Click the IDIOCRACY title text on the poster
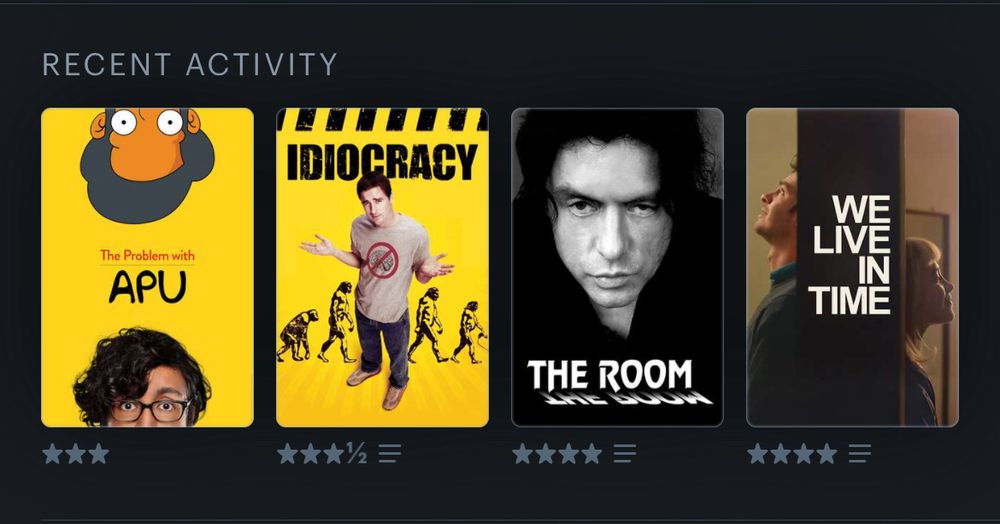1000x524 pixels. click(x=381, y=162)
